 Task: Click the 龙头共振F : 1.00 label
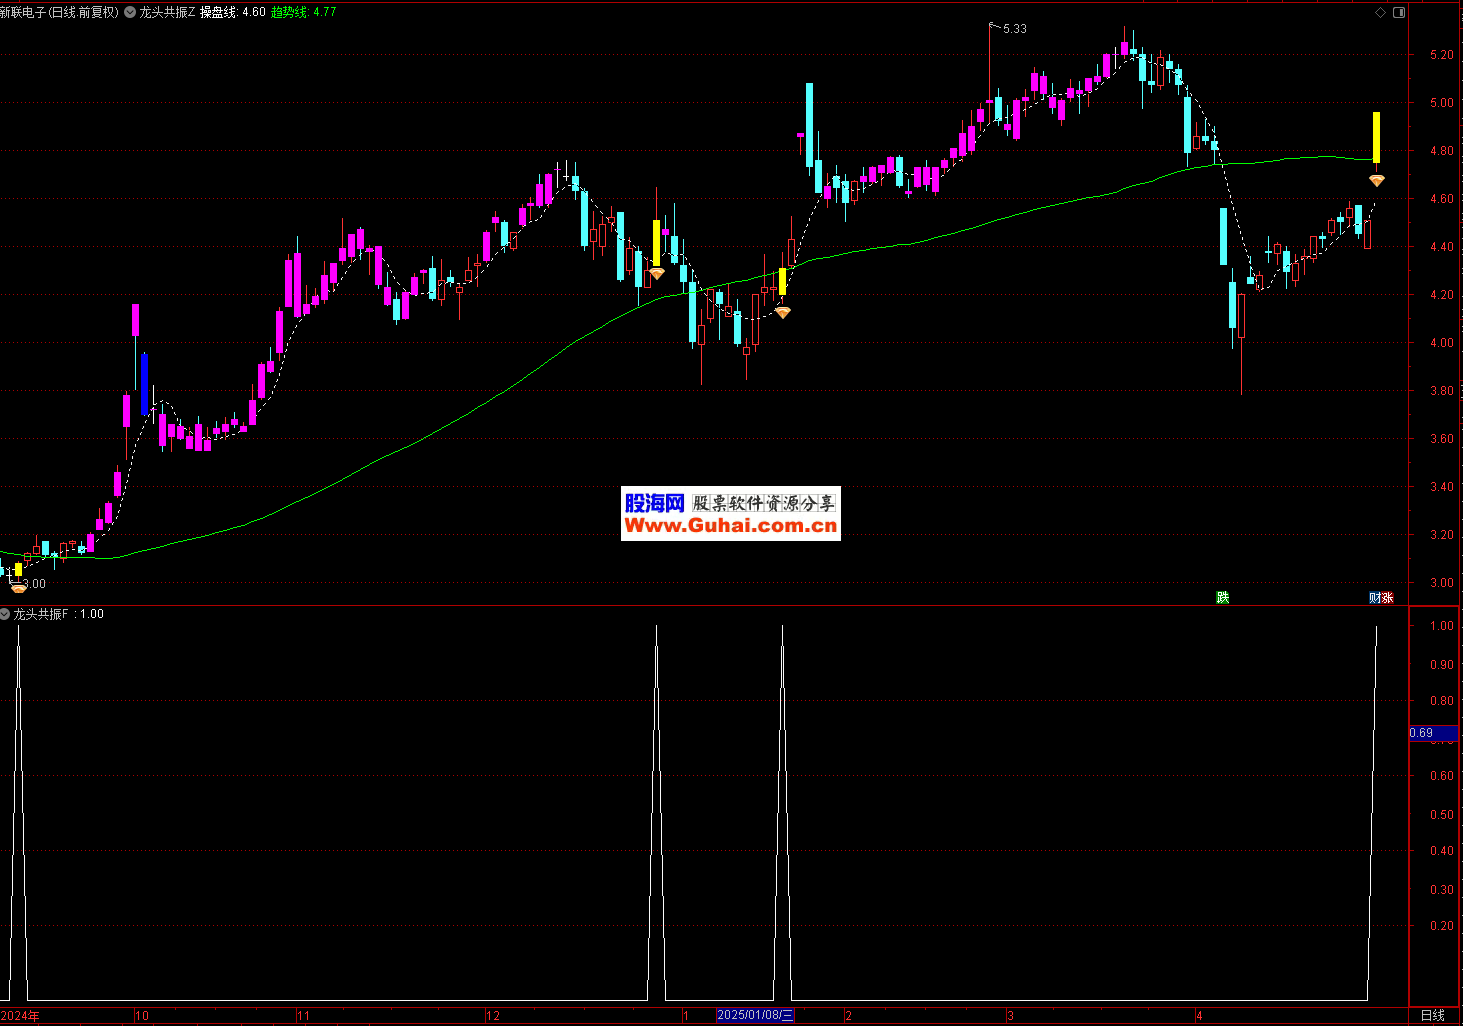point(58,614)
